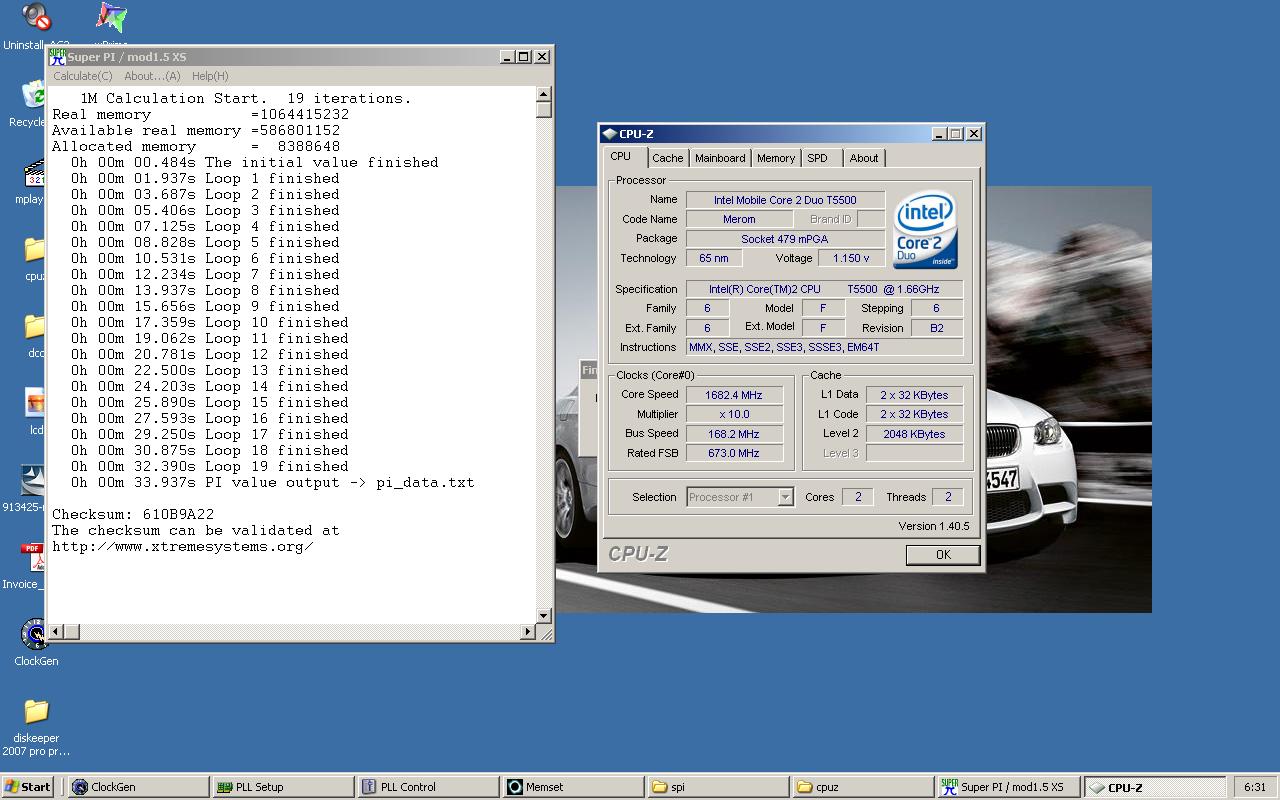Open the lcd desktop icon
Screen dimensions: 1280x800
[x=36, y=403]
